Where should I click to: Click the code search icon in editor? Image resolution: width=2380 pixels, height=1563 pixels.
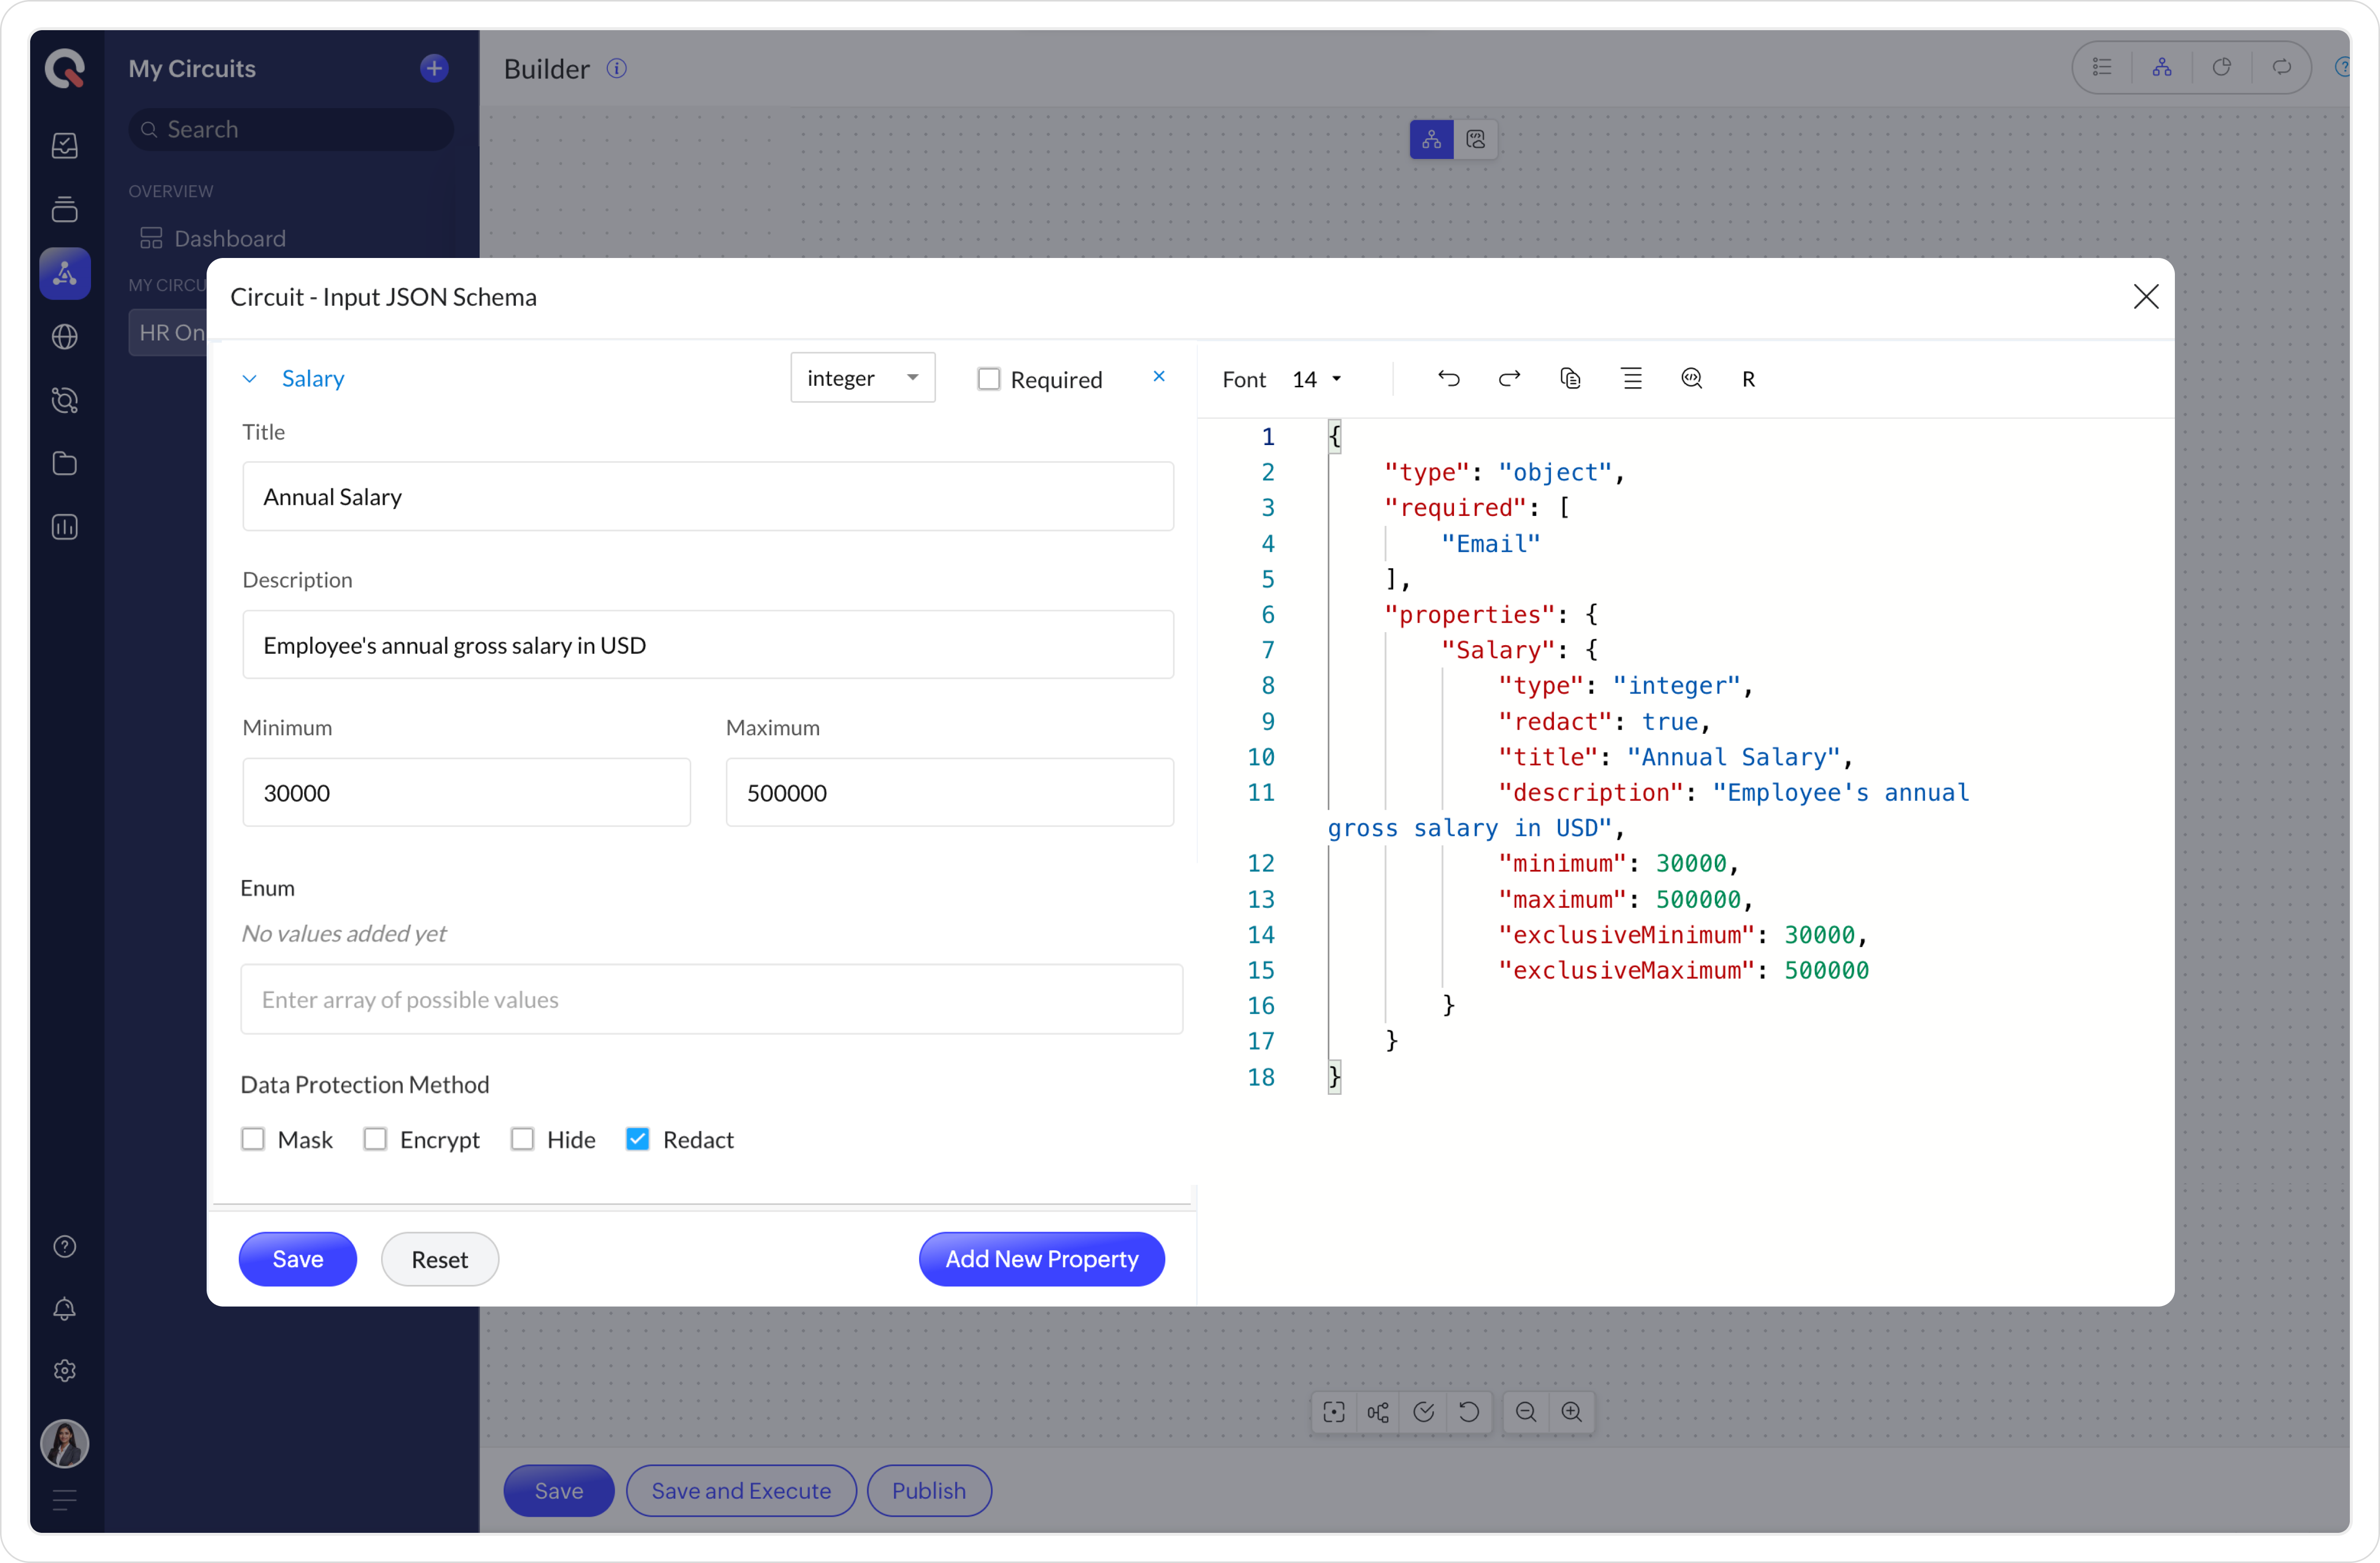click(1691, 378)
